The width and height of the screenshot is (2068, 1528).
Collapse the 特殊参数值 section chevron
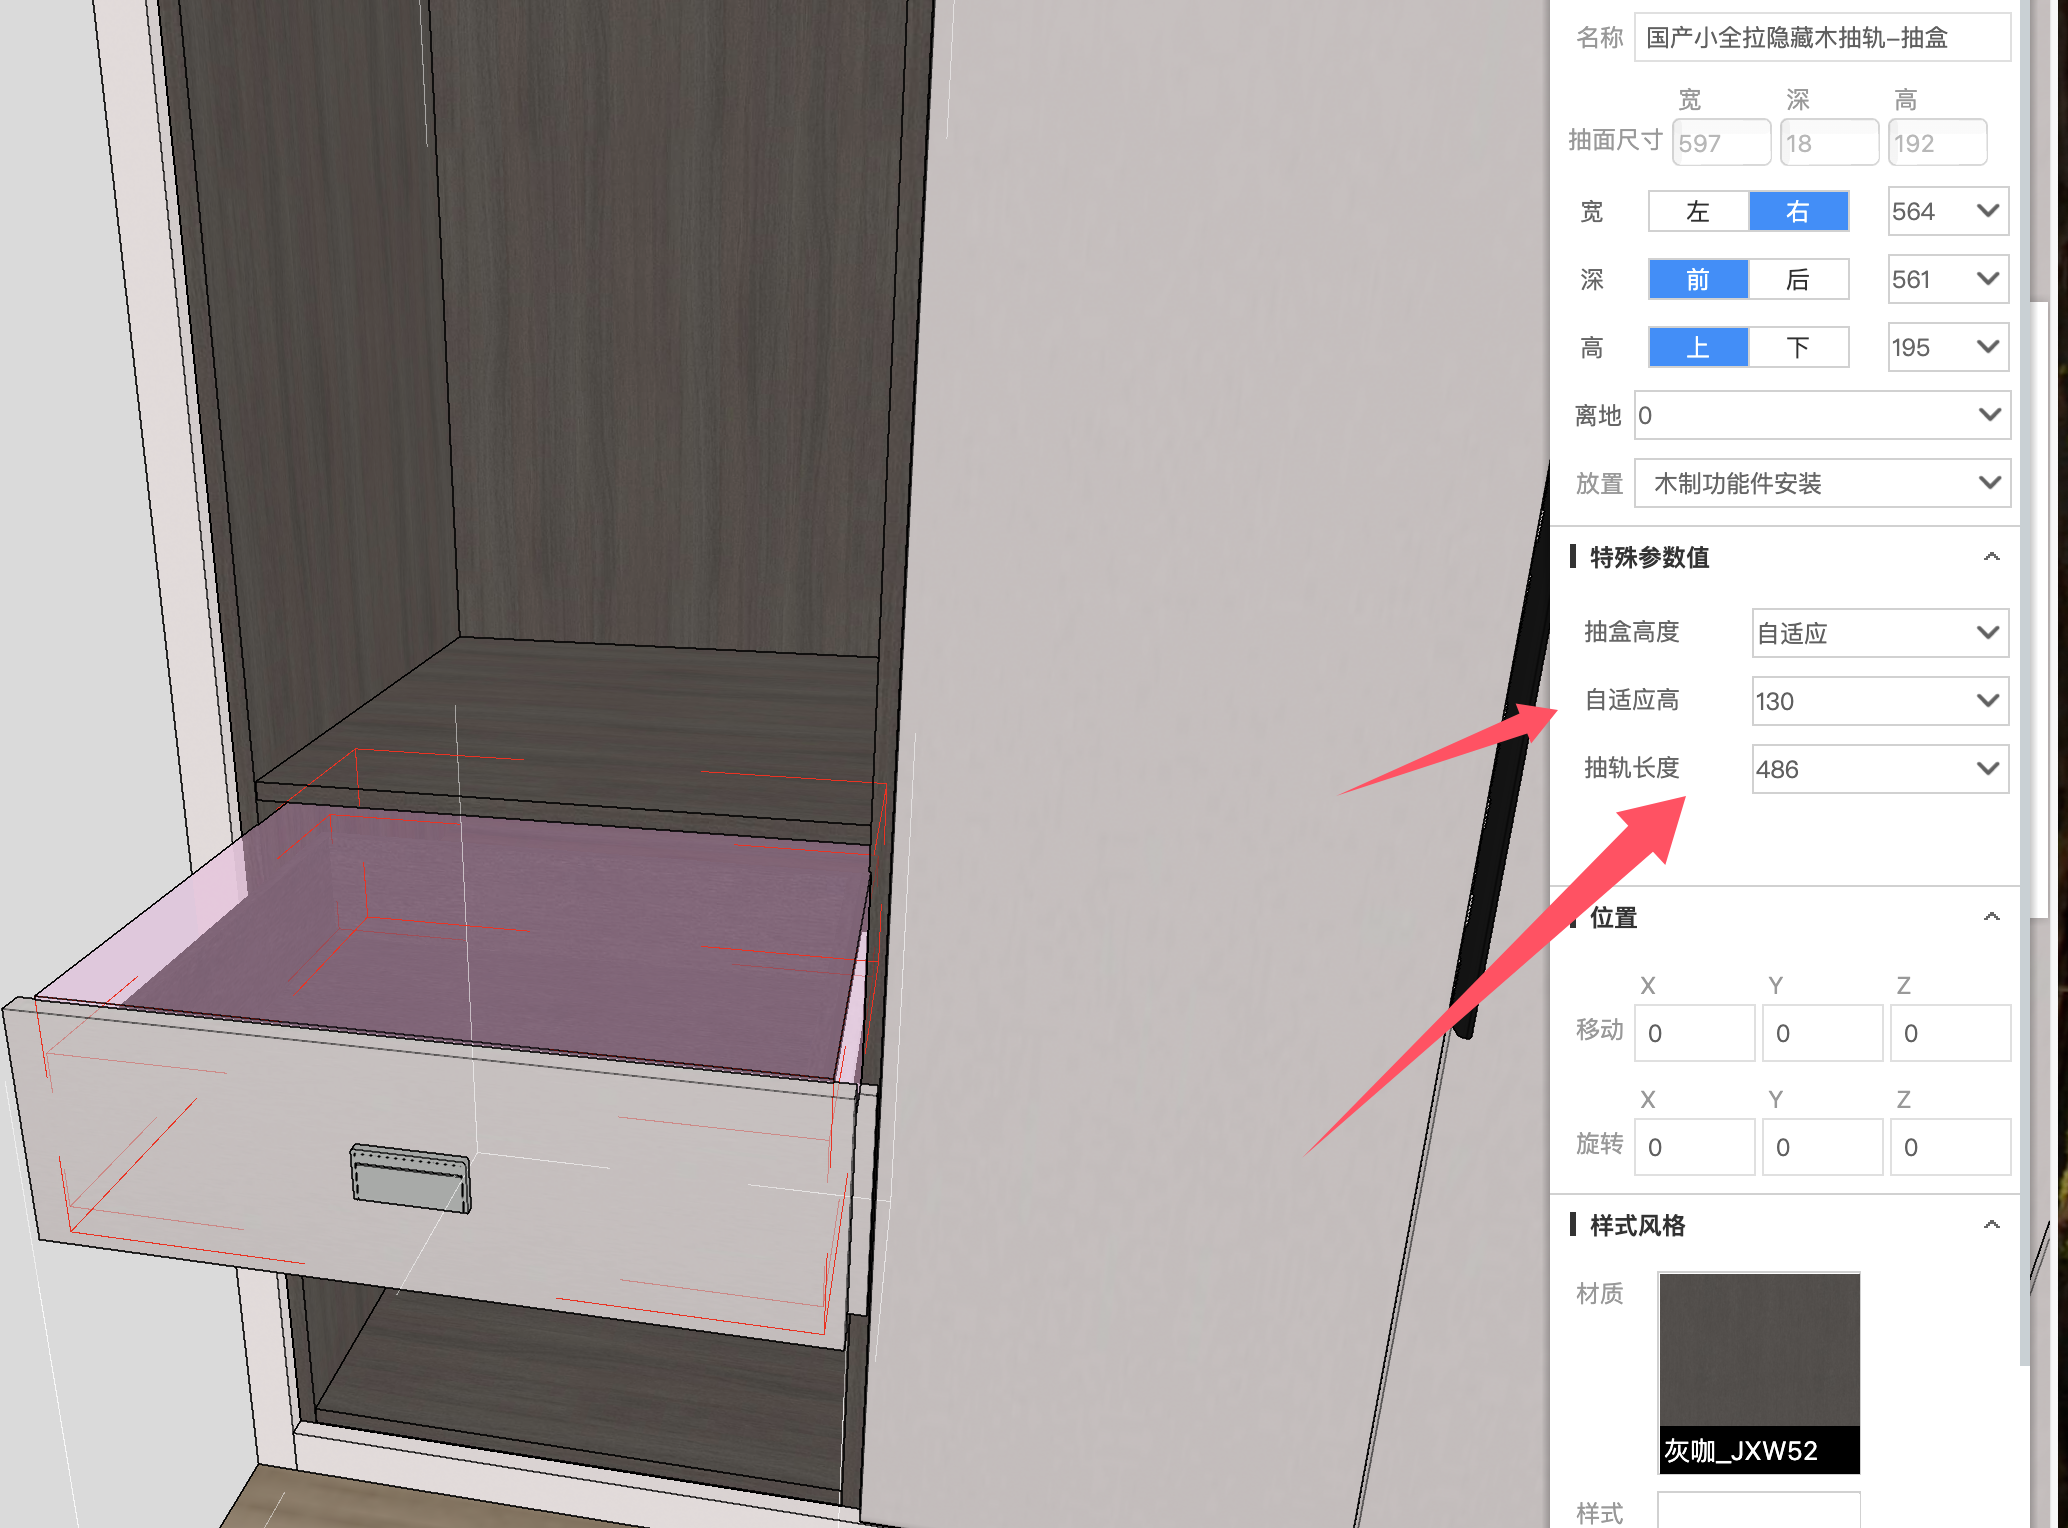[x=1991, y=557]
